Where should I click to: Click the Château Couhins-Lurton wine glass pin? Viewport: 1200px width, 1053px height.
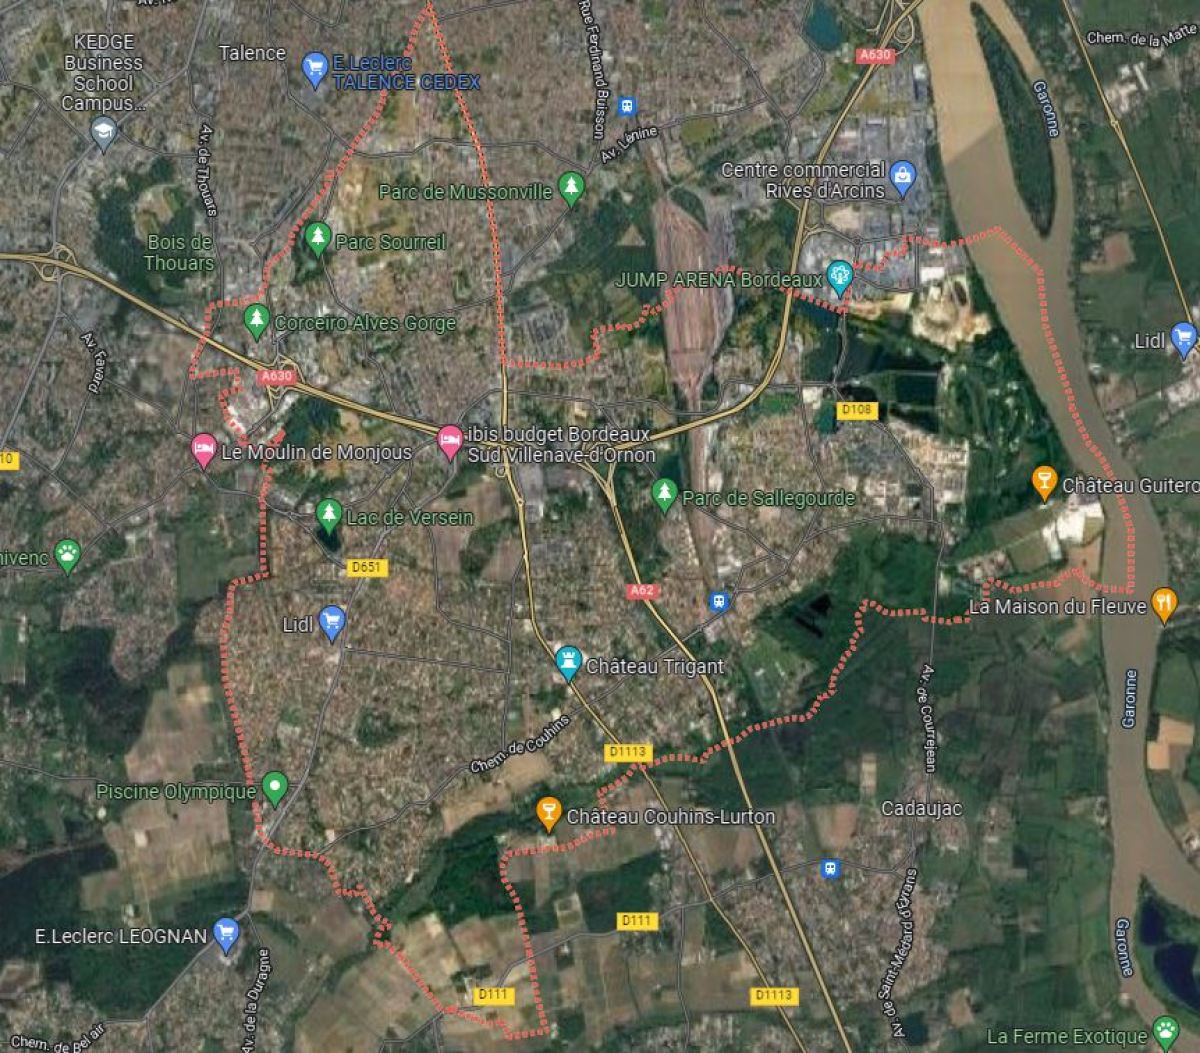(549, 813)
